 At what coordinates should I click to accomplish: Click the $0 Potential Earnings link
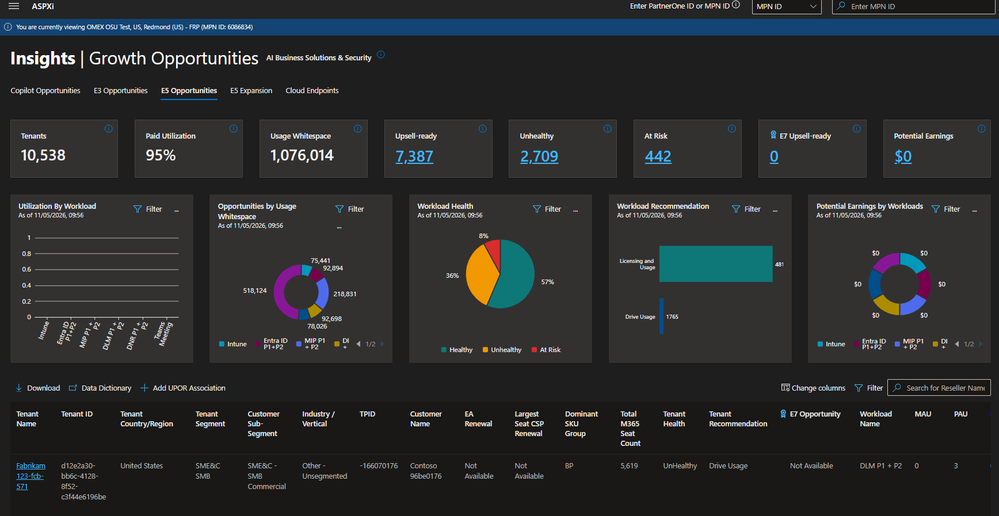coord(903,156)
